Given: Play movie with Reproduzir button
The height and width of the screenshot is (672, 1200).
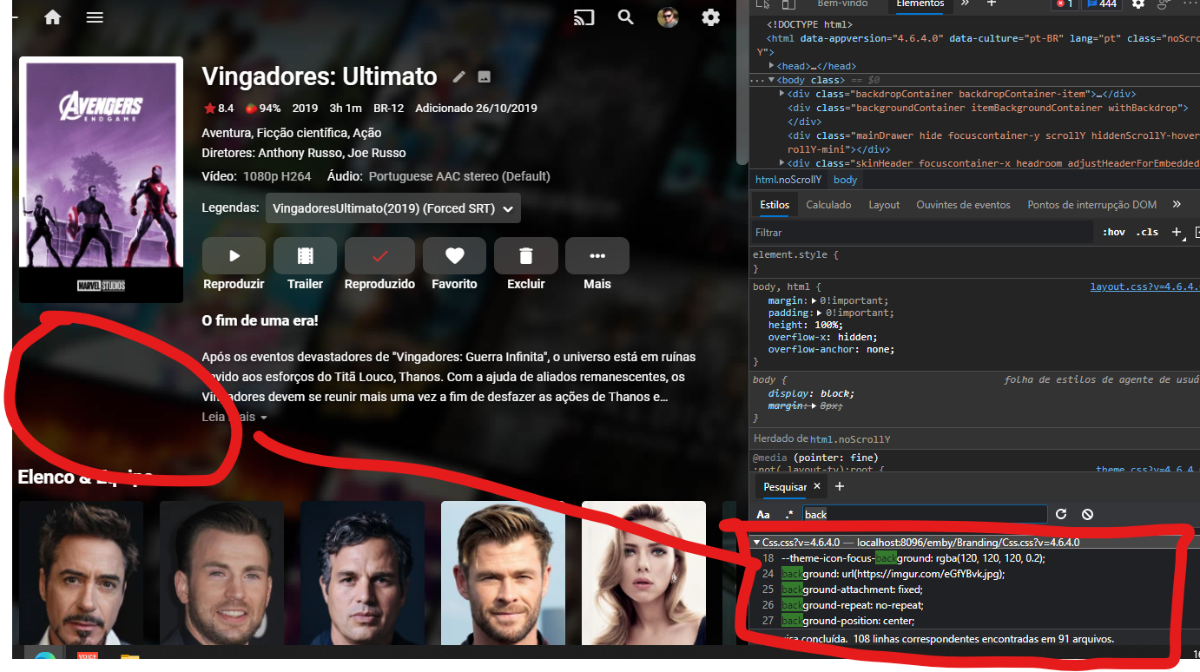Looking at the screenshot, I should 234,256.
